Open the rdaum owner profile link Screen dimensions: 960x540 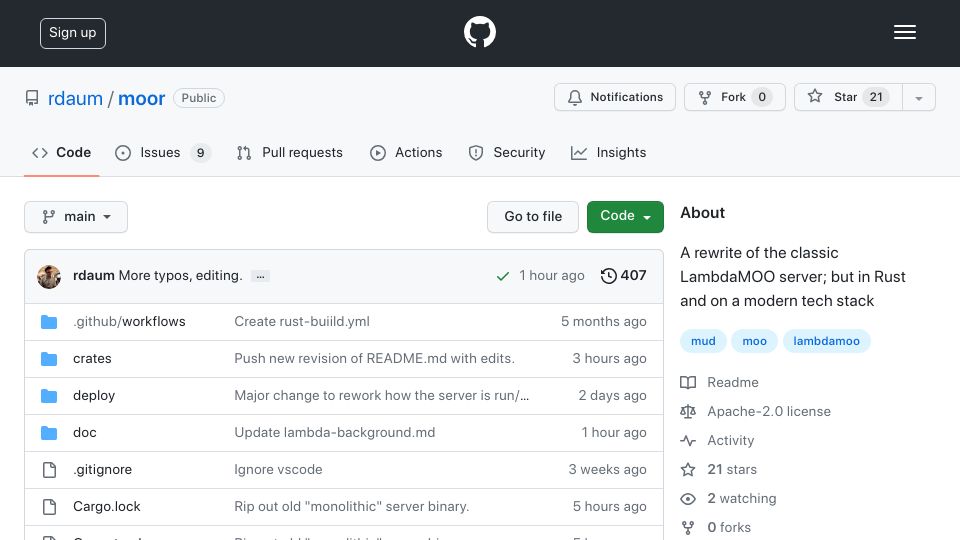coord(75,98)
